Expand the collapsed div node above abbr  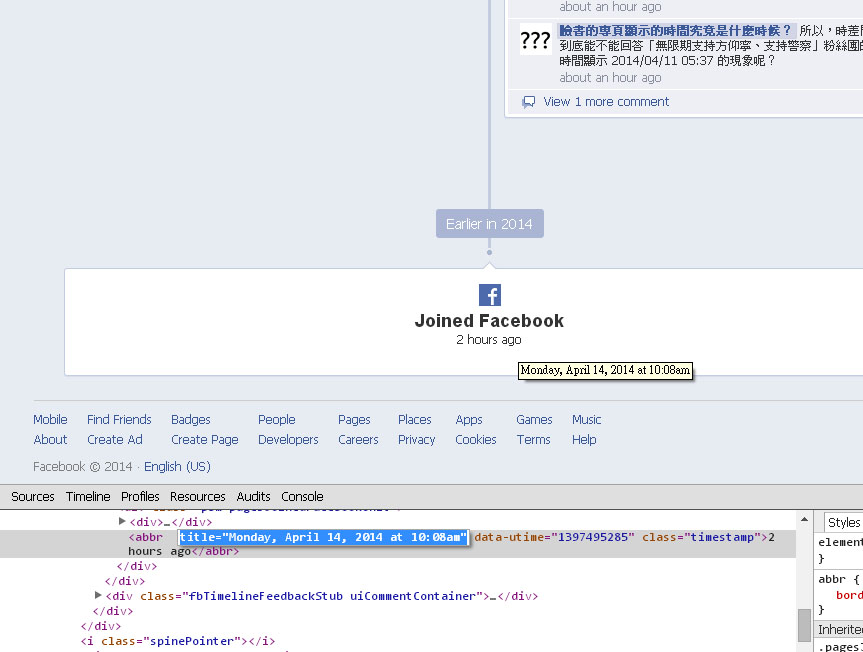[122, 521]
